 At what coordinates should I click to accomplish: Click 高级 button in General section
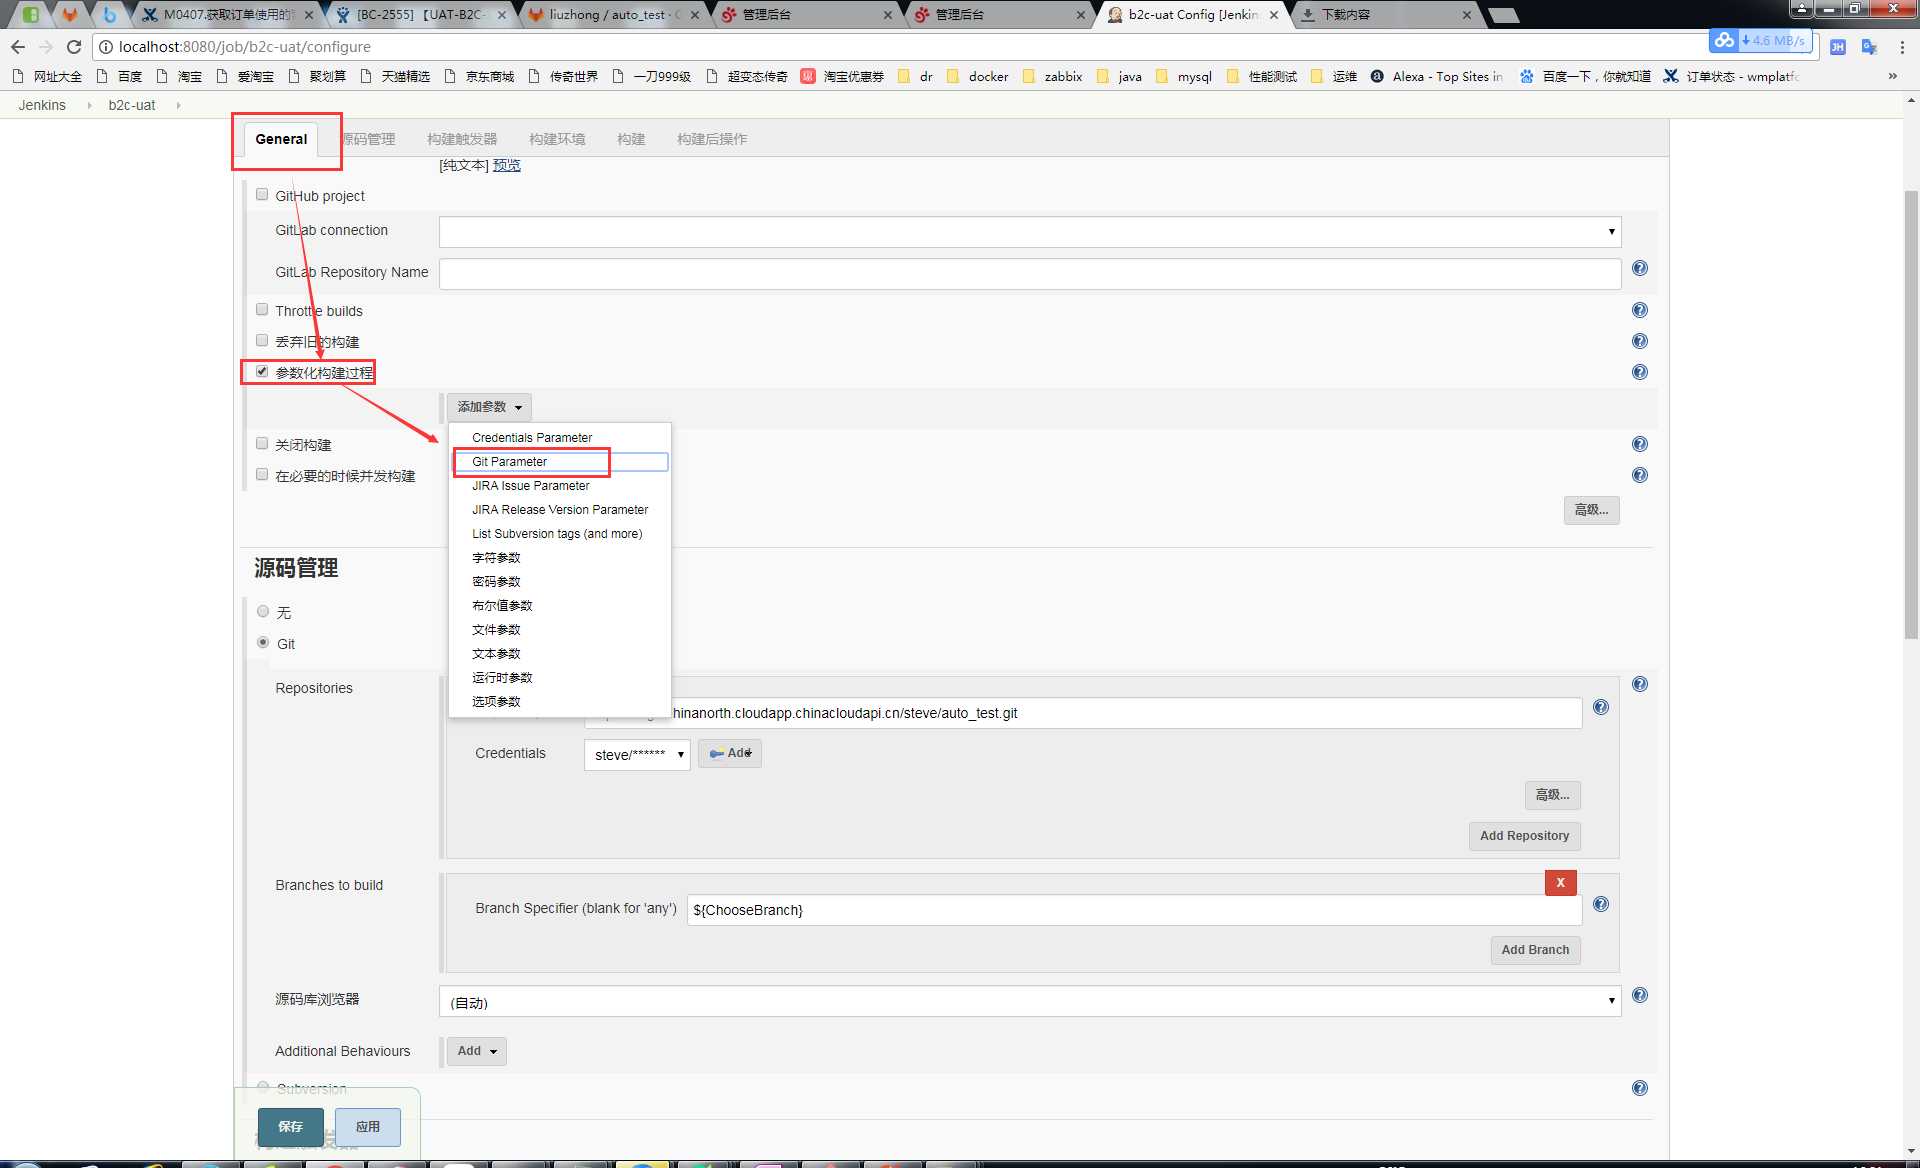tap(1591, 510)
